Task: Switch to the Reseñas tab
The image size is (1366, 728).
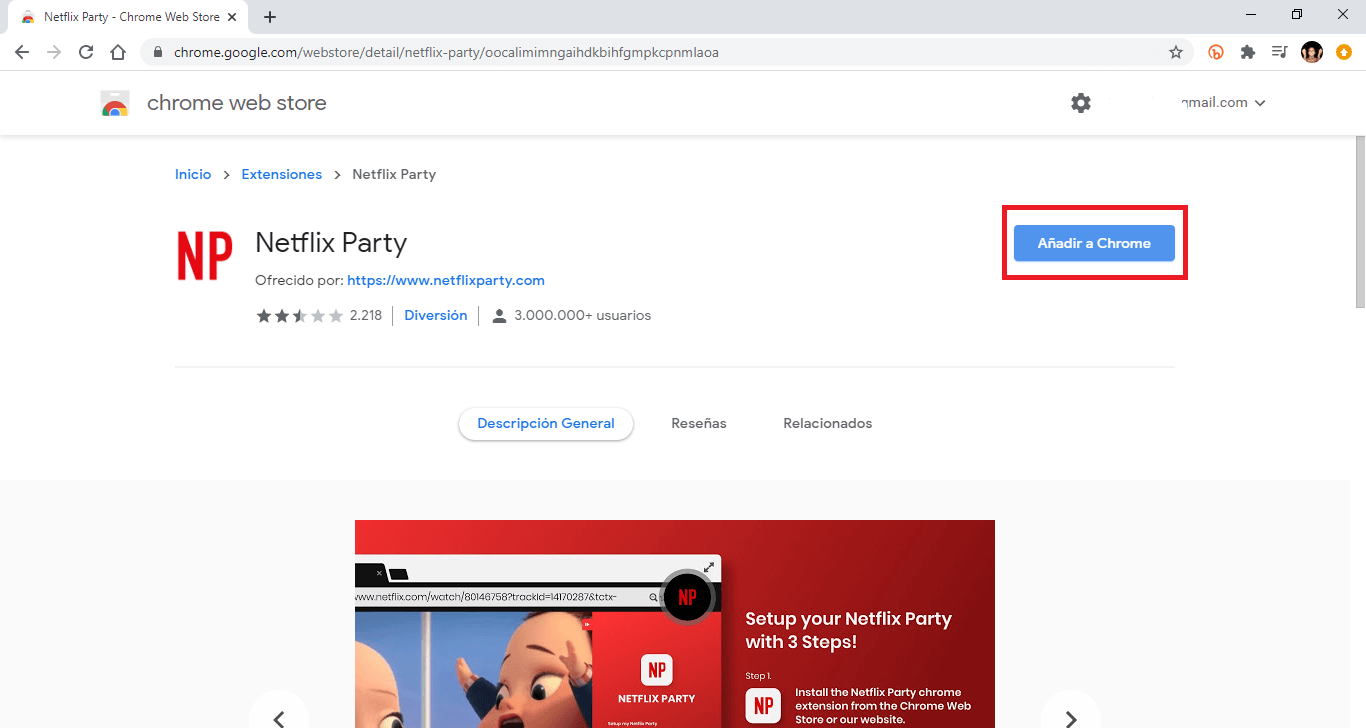Action: point(699,424)
